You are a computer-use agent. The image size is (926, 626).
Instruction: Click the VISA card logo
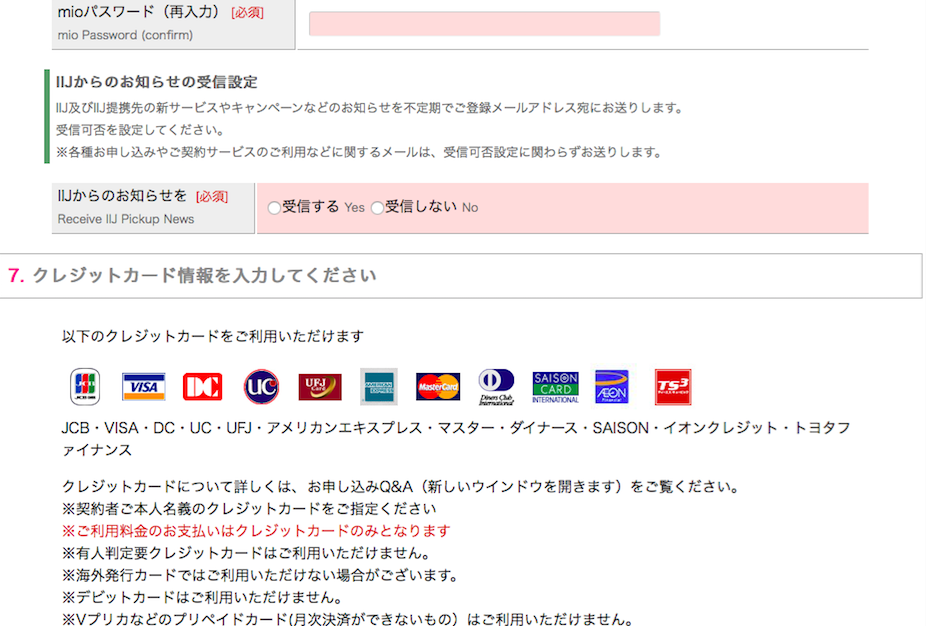(144, 387)
